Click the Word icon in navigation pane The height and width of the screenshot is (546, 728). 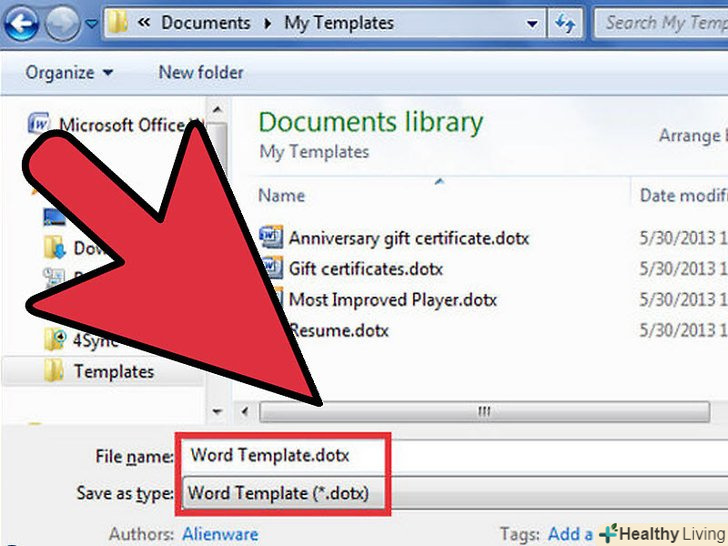(39, 124)
